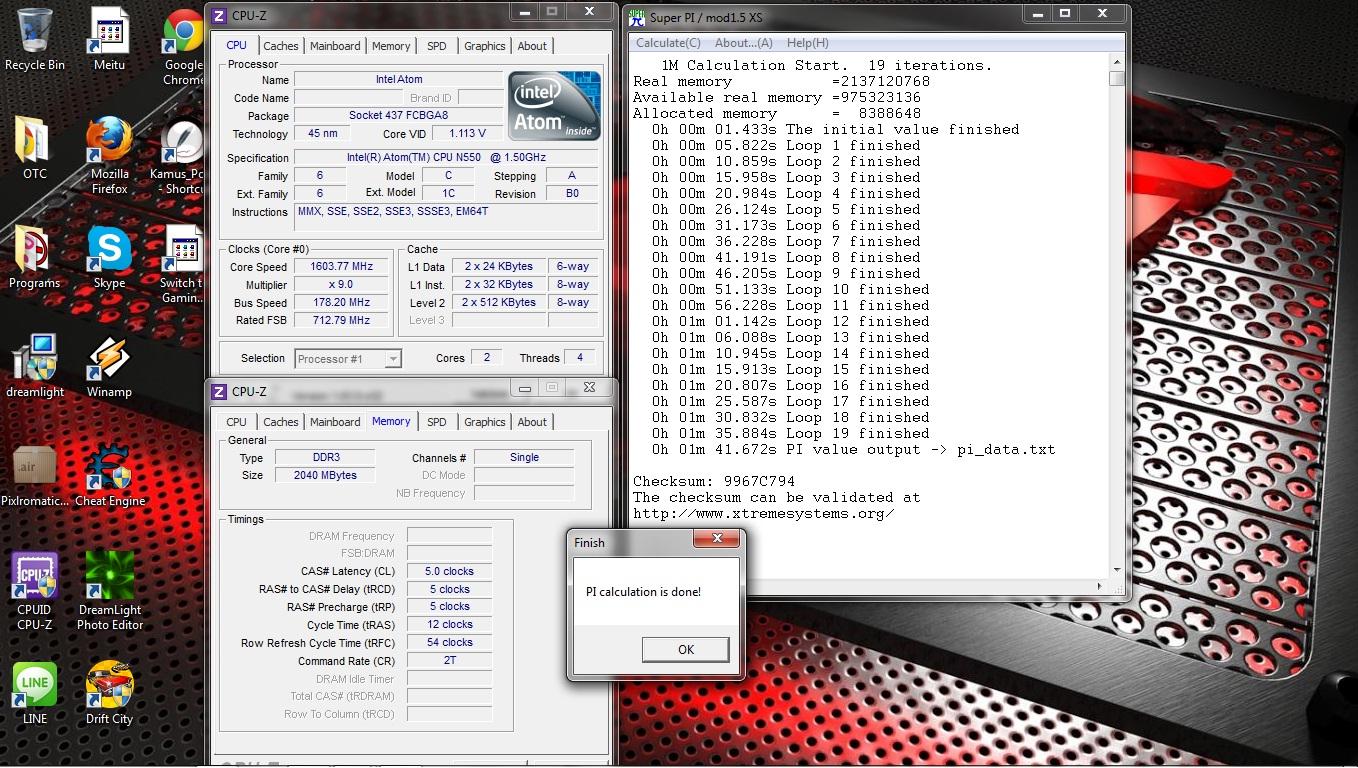
Task: Click the PI value output pi_data.txt line
Action: point(853,449)
